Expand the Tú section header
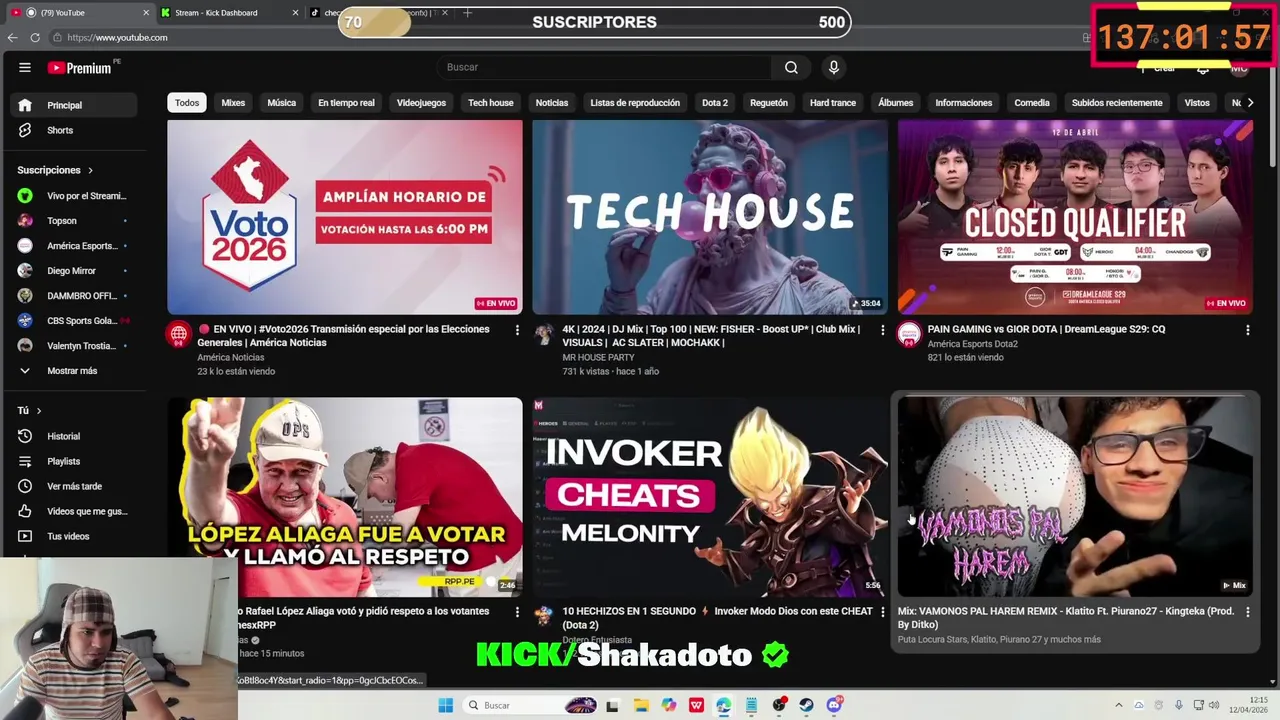 [x=30, y=410]
